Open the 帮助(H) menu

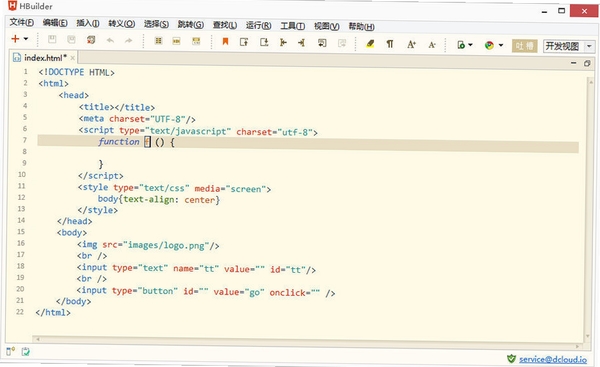pyautogui.click(x=361, y=26)
